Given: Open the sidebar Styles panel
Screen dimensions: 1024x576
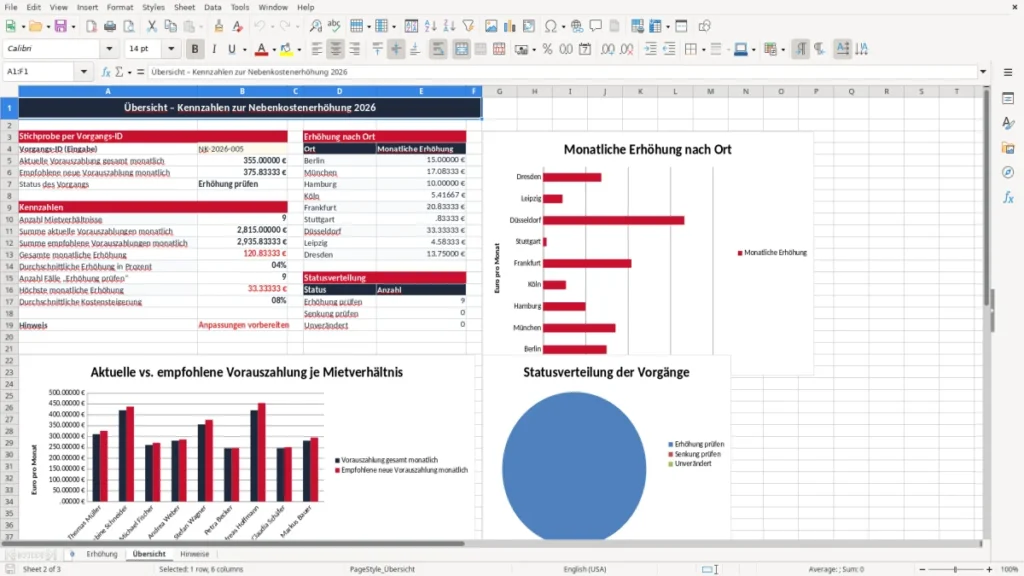Looking at the screenshot, I should (x=1008, y=123).
